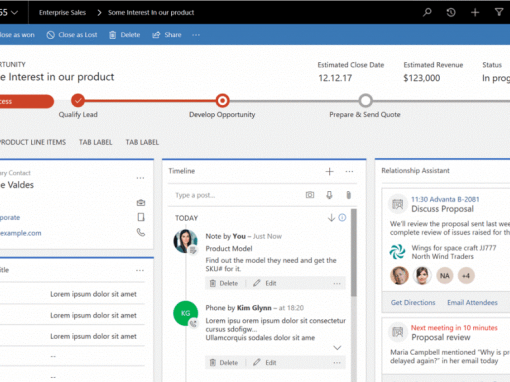Open the contact company link
Screen dimensions: 510x382
10,217
